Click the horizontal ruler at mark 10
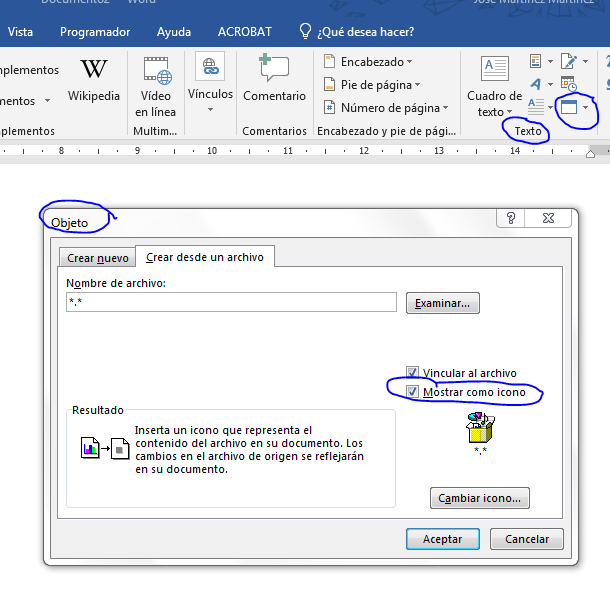Screen dimensions: 610x602 (212, 151)
